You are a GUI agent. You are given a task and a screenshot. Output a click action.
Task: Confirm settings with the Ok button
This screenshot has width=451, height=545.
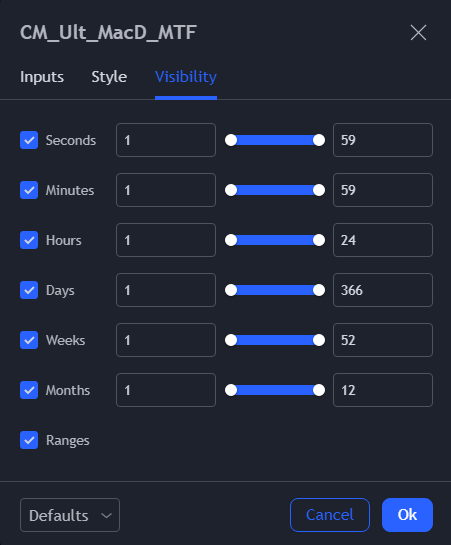tap(407, 515)
